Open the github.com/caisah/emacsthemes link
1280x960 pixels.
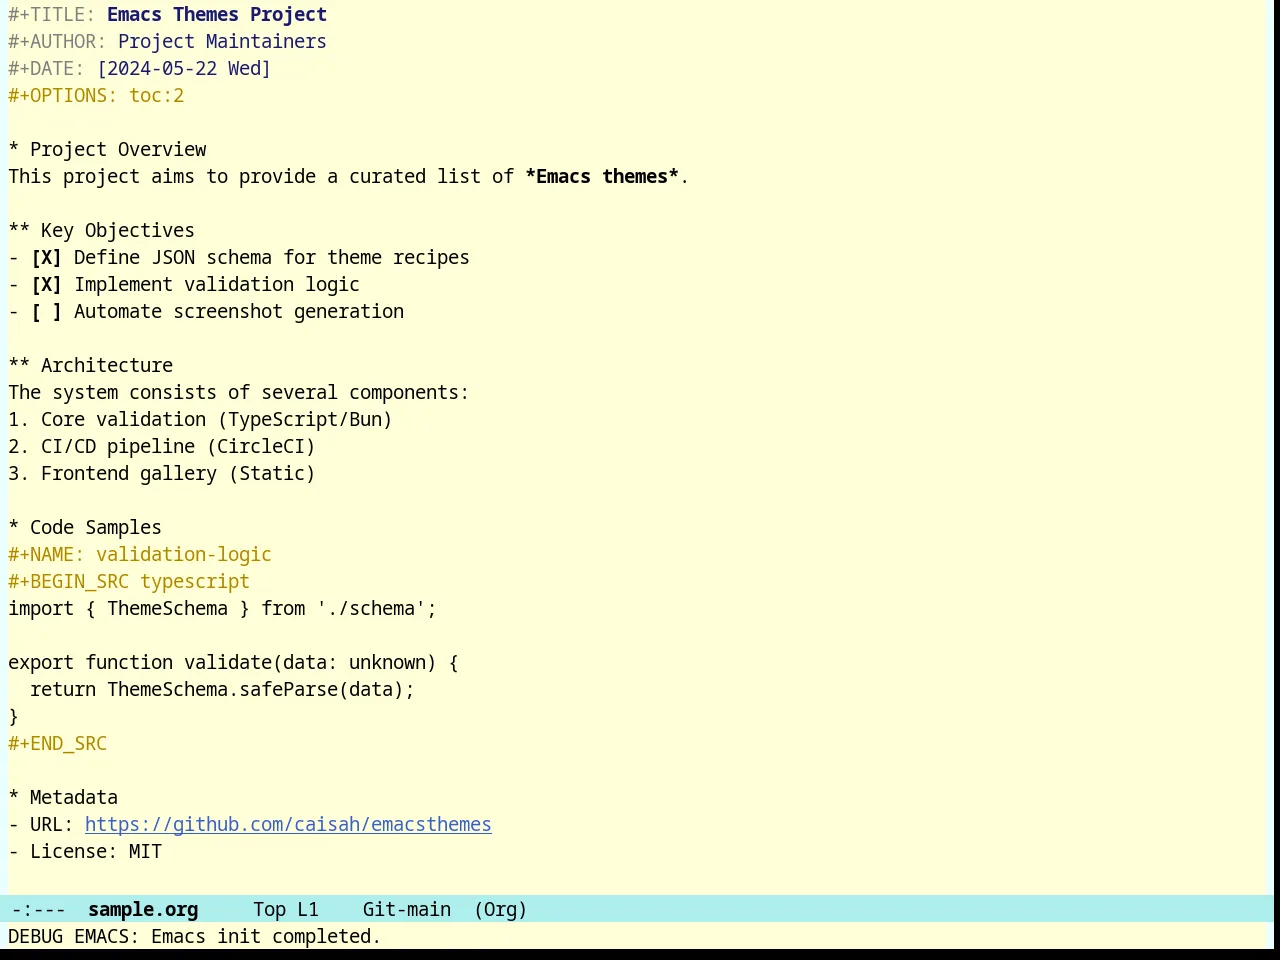coord(288,825)
